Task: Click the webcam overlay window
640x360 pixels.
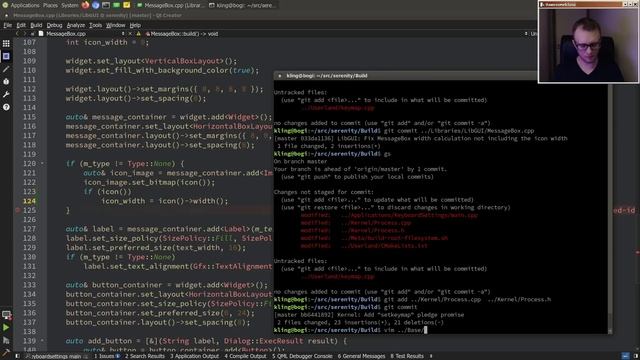Action: (588, 42)
